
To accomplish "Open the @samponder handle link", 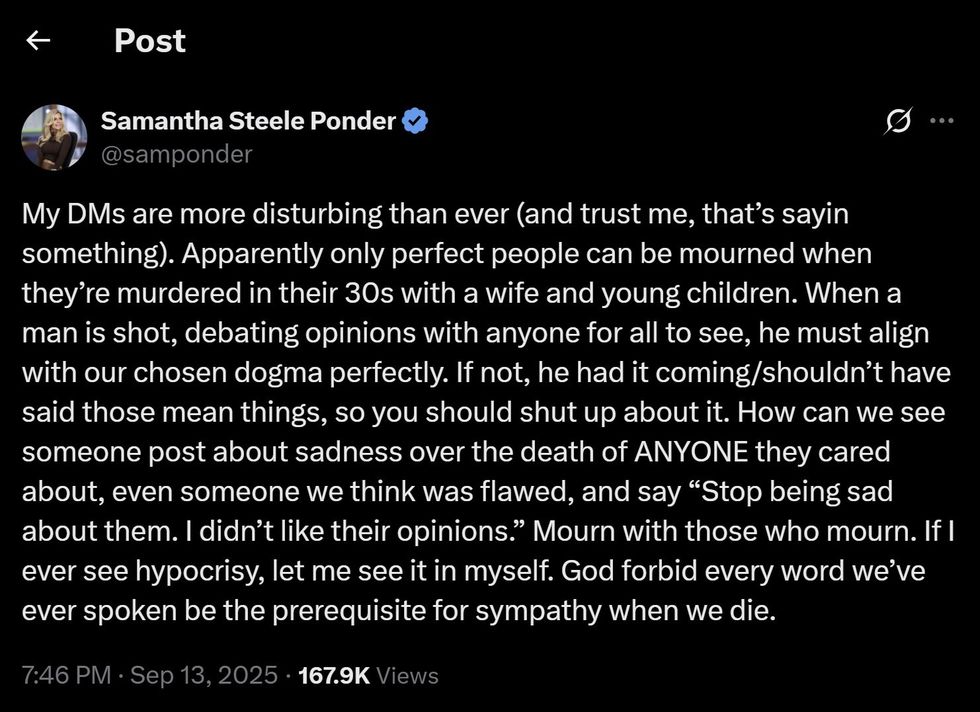I will point(176,154).
